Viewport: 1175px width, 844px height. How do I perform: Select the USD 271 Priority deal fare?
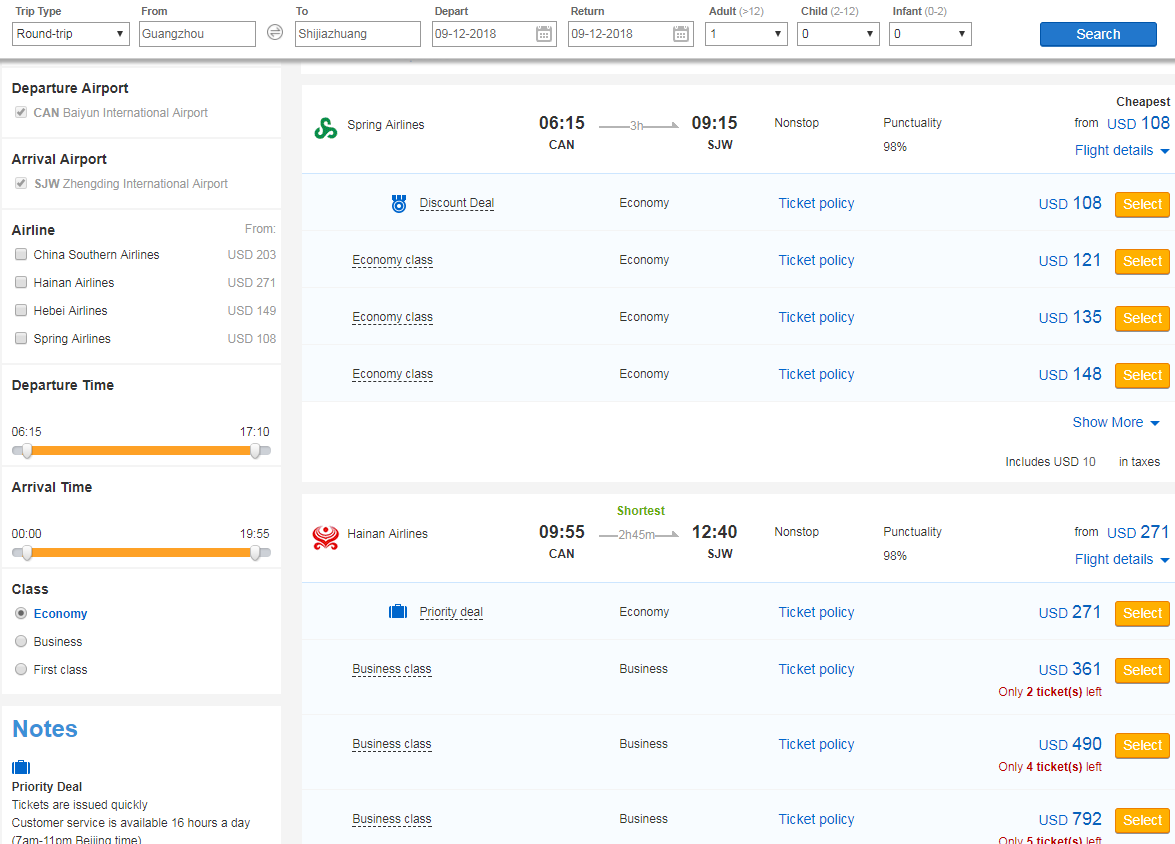click(x=1142, y=613)
